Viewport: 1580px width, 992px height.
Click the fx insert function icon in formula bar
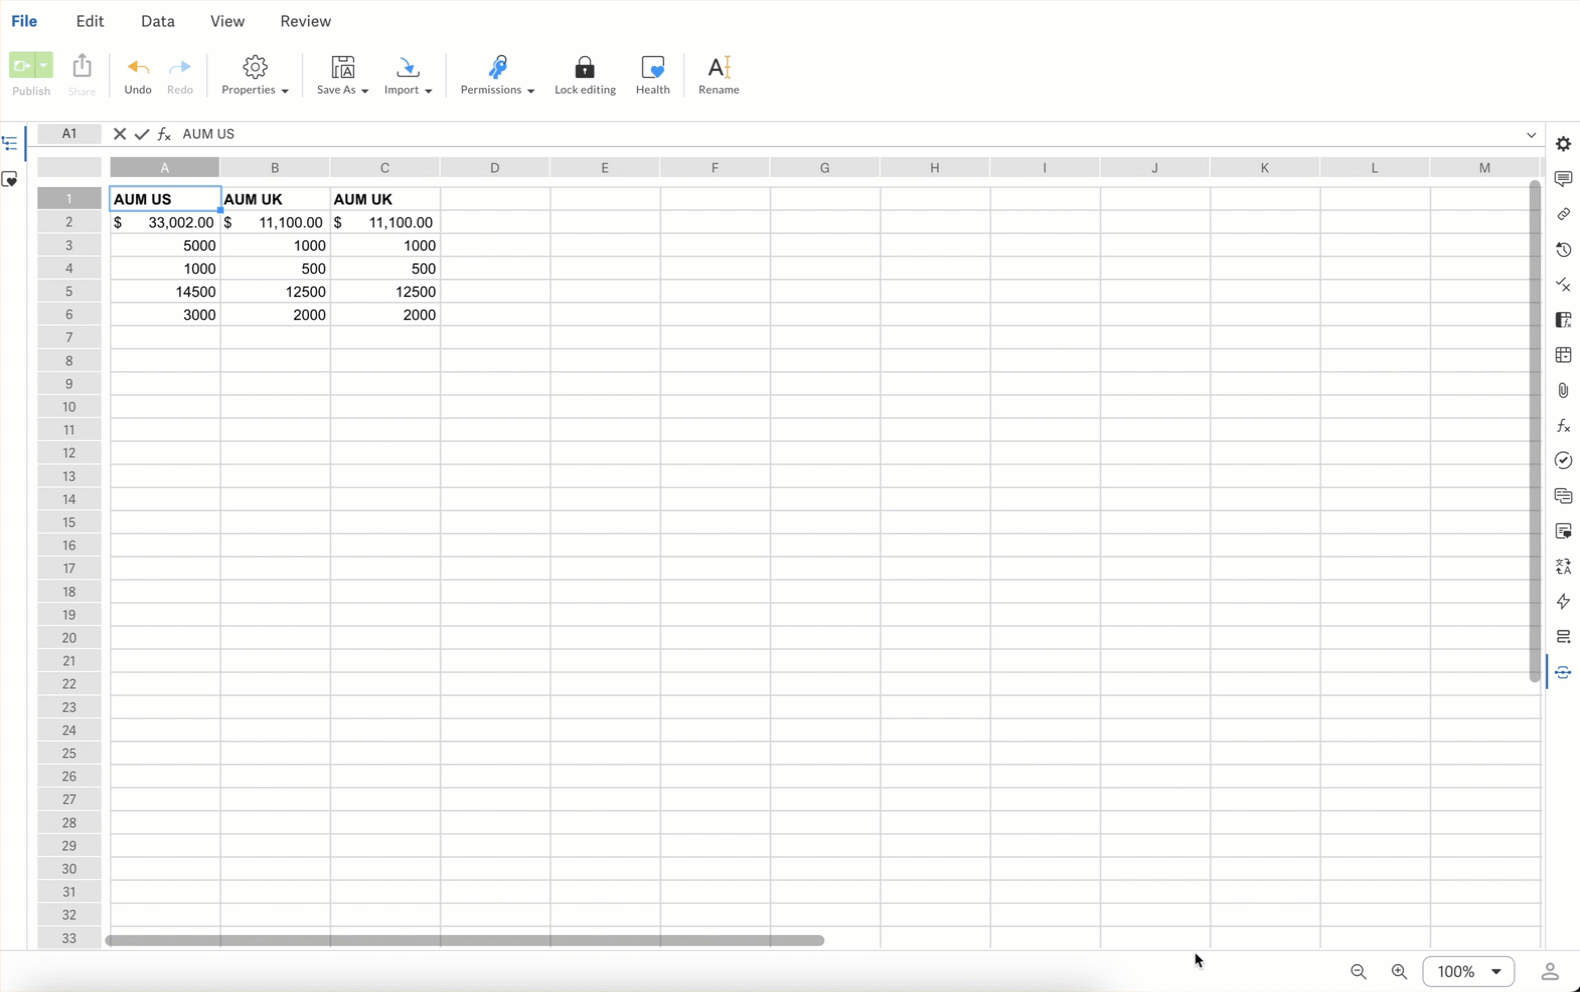(164, 134)
